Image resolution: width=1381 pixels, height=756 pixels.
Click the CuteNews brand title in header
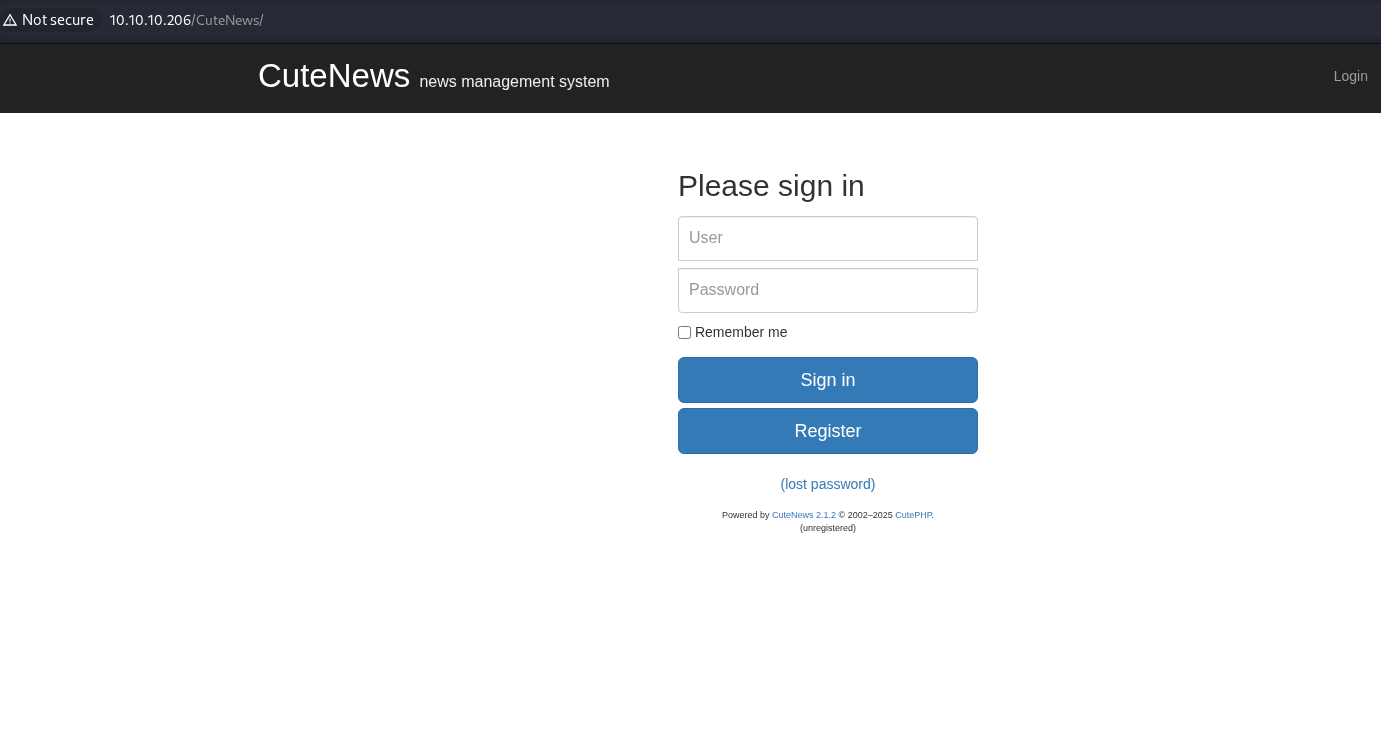click(x=333, y=76)
